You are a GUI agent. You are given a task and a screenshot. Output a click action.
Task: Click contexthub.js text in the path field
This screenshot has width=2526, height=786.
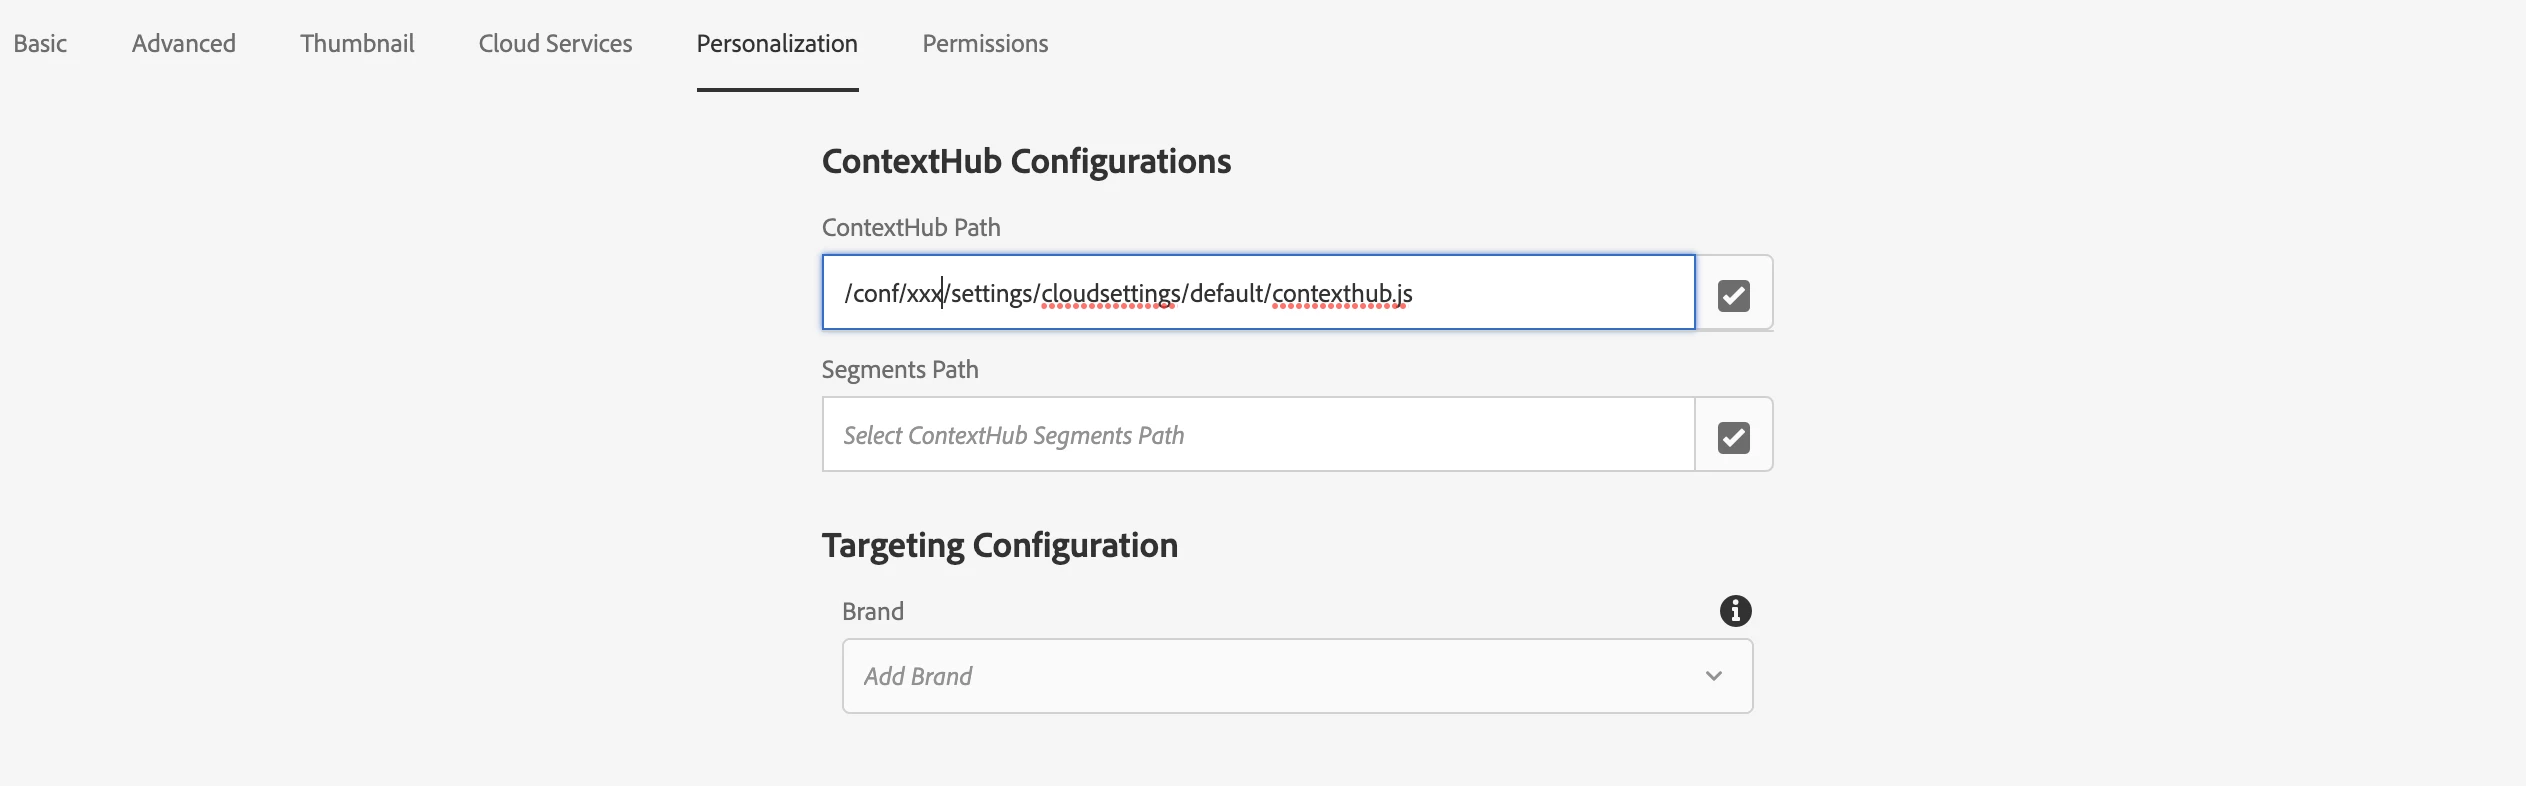[1342, 294]
